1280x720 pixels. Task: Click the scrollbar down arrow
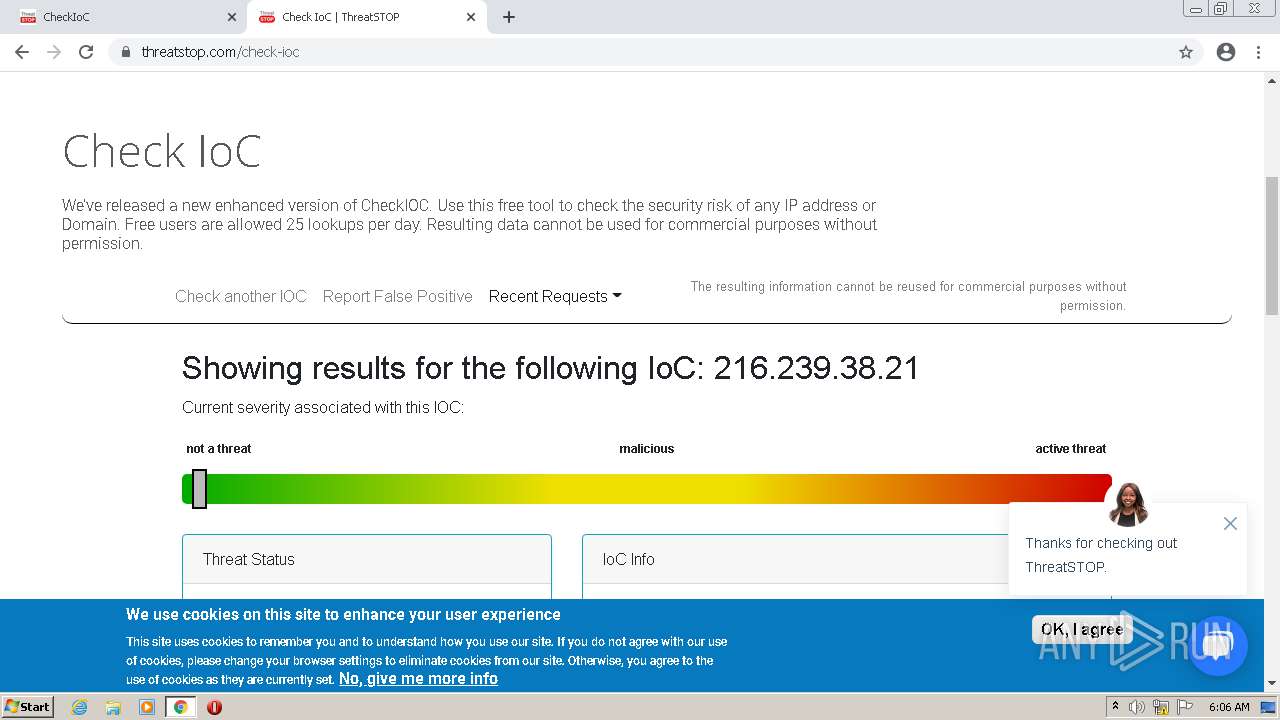[1272, 684]
